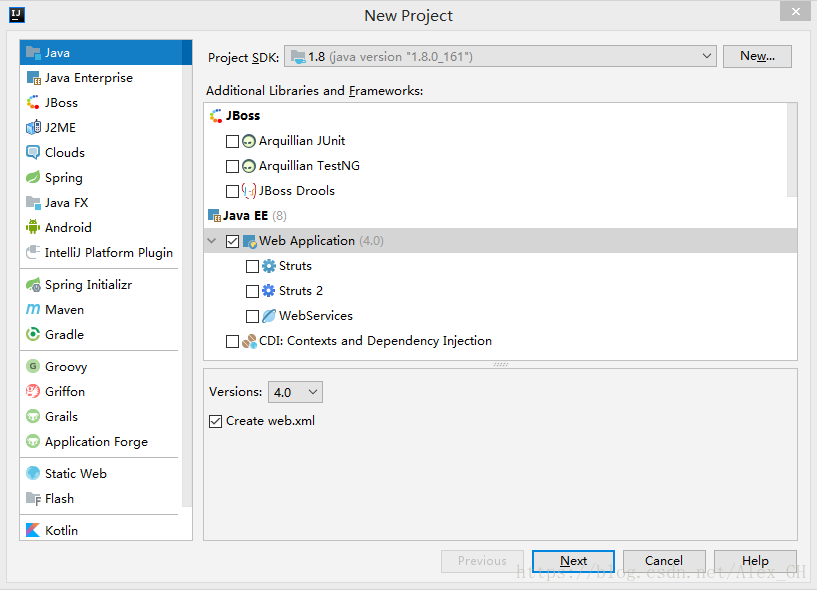Click the Clouds icon
The width and height of the screenshot is (817, 592).
33,153
